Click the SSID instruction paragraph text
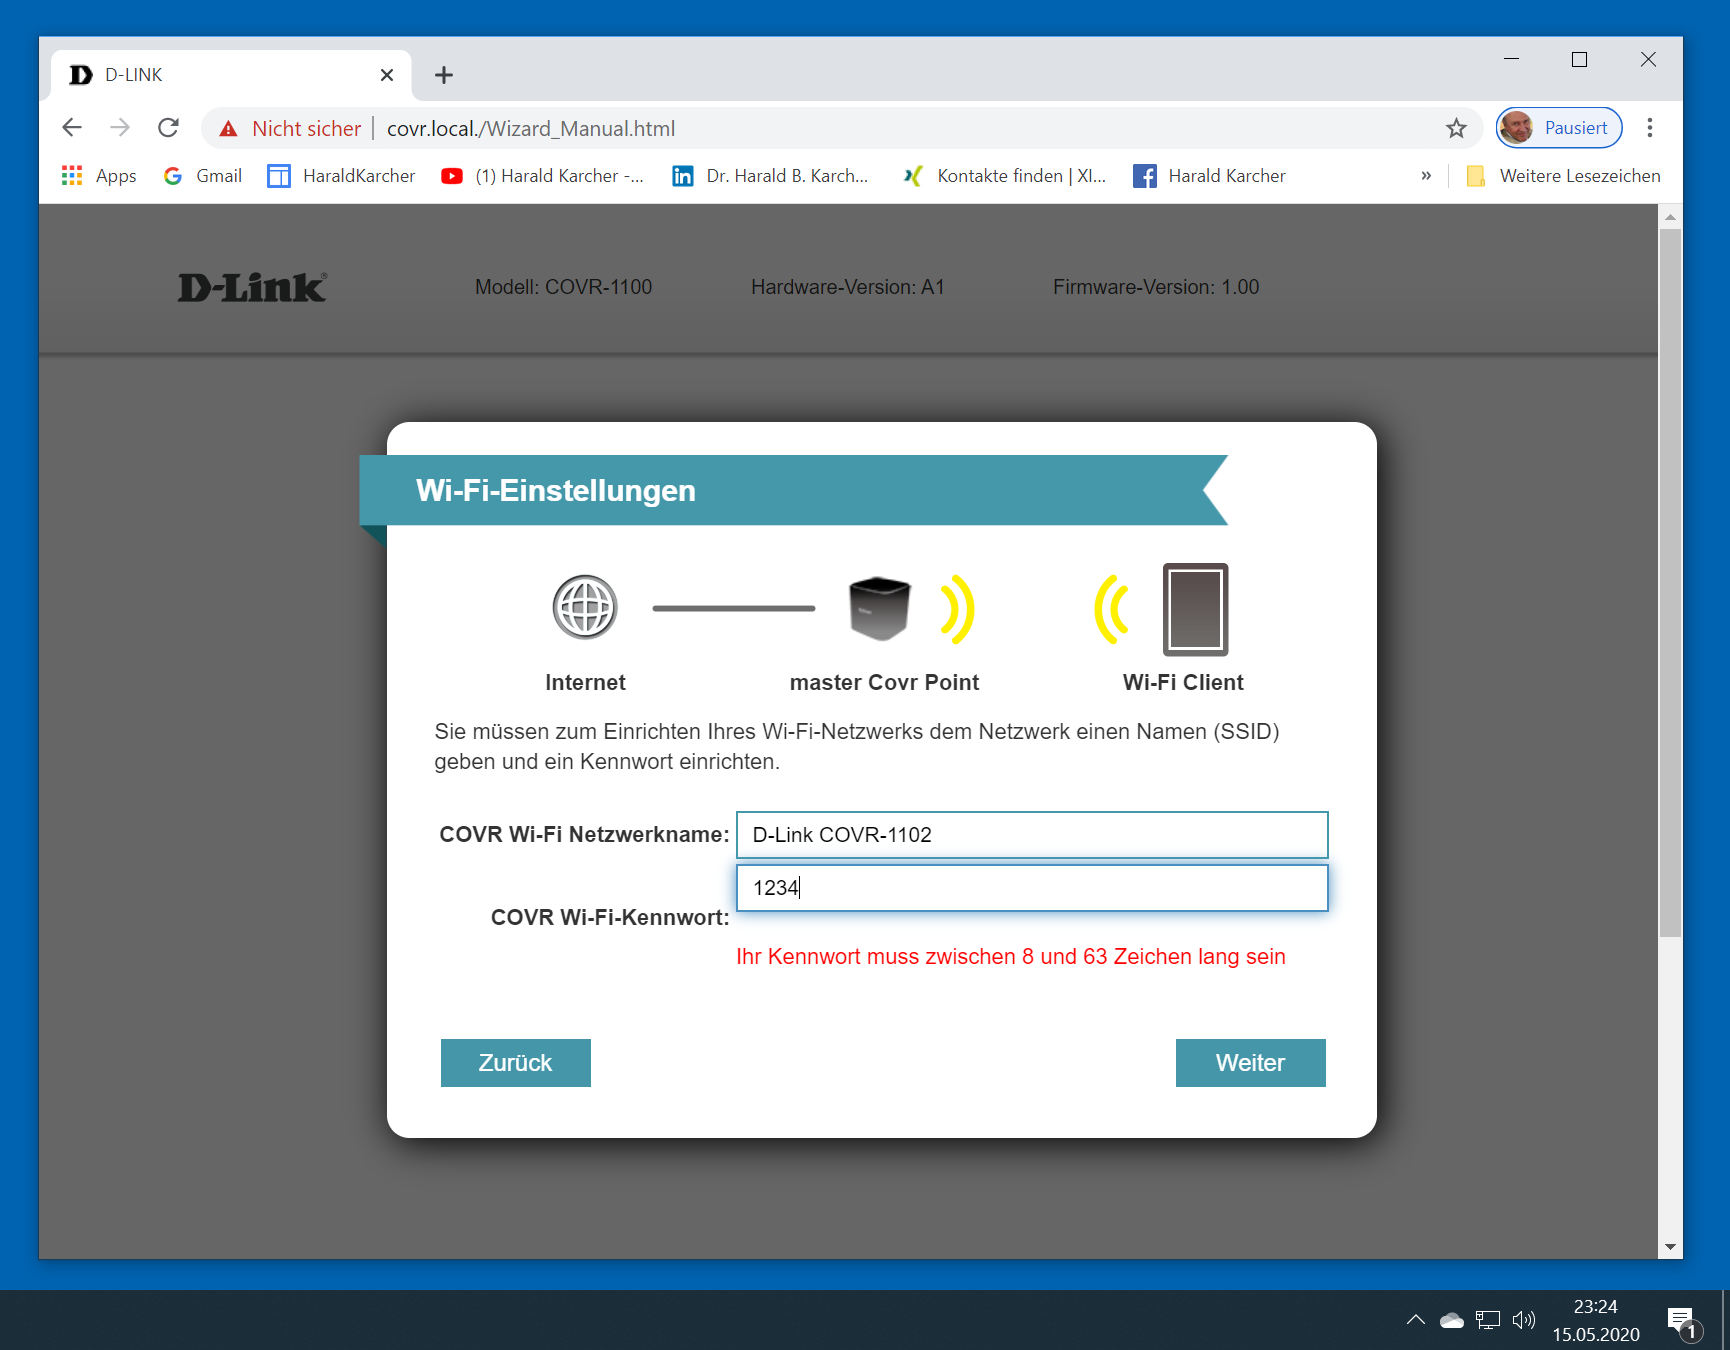The width and height of the screenshot is (1730, 1350). tap(857, 747)
